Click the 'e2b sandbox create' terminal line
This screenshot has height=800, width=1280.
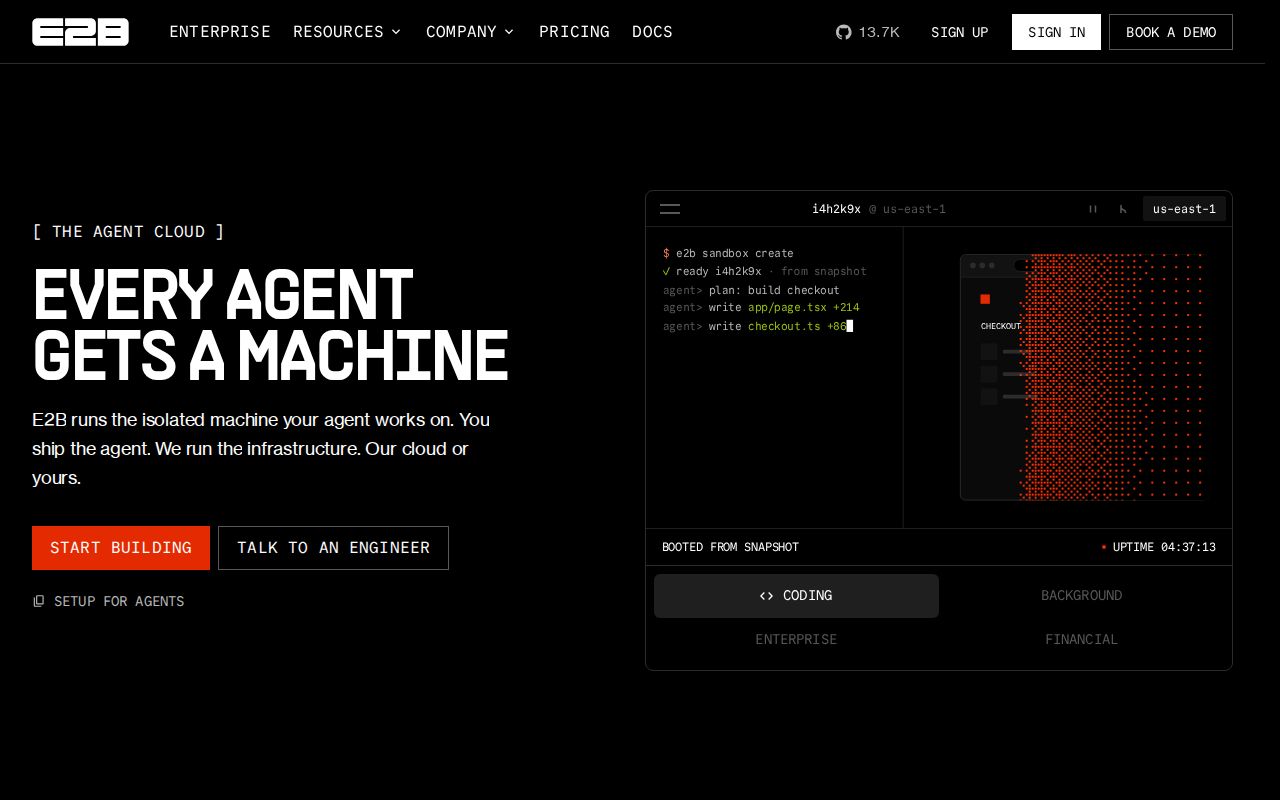[x=728, y=253]
